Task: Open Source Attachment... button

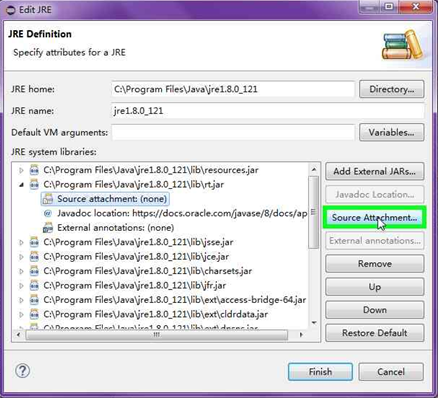Action: pyautogui.click(x=375, y=218)
